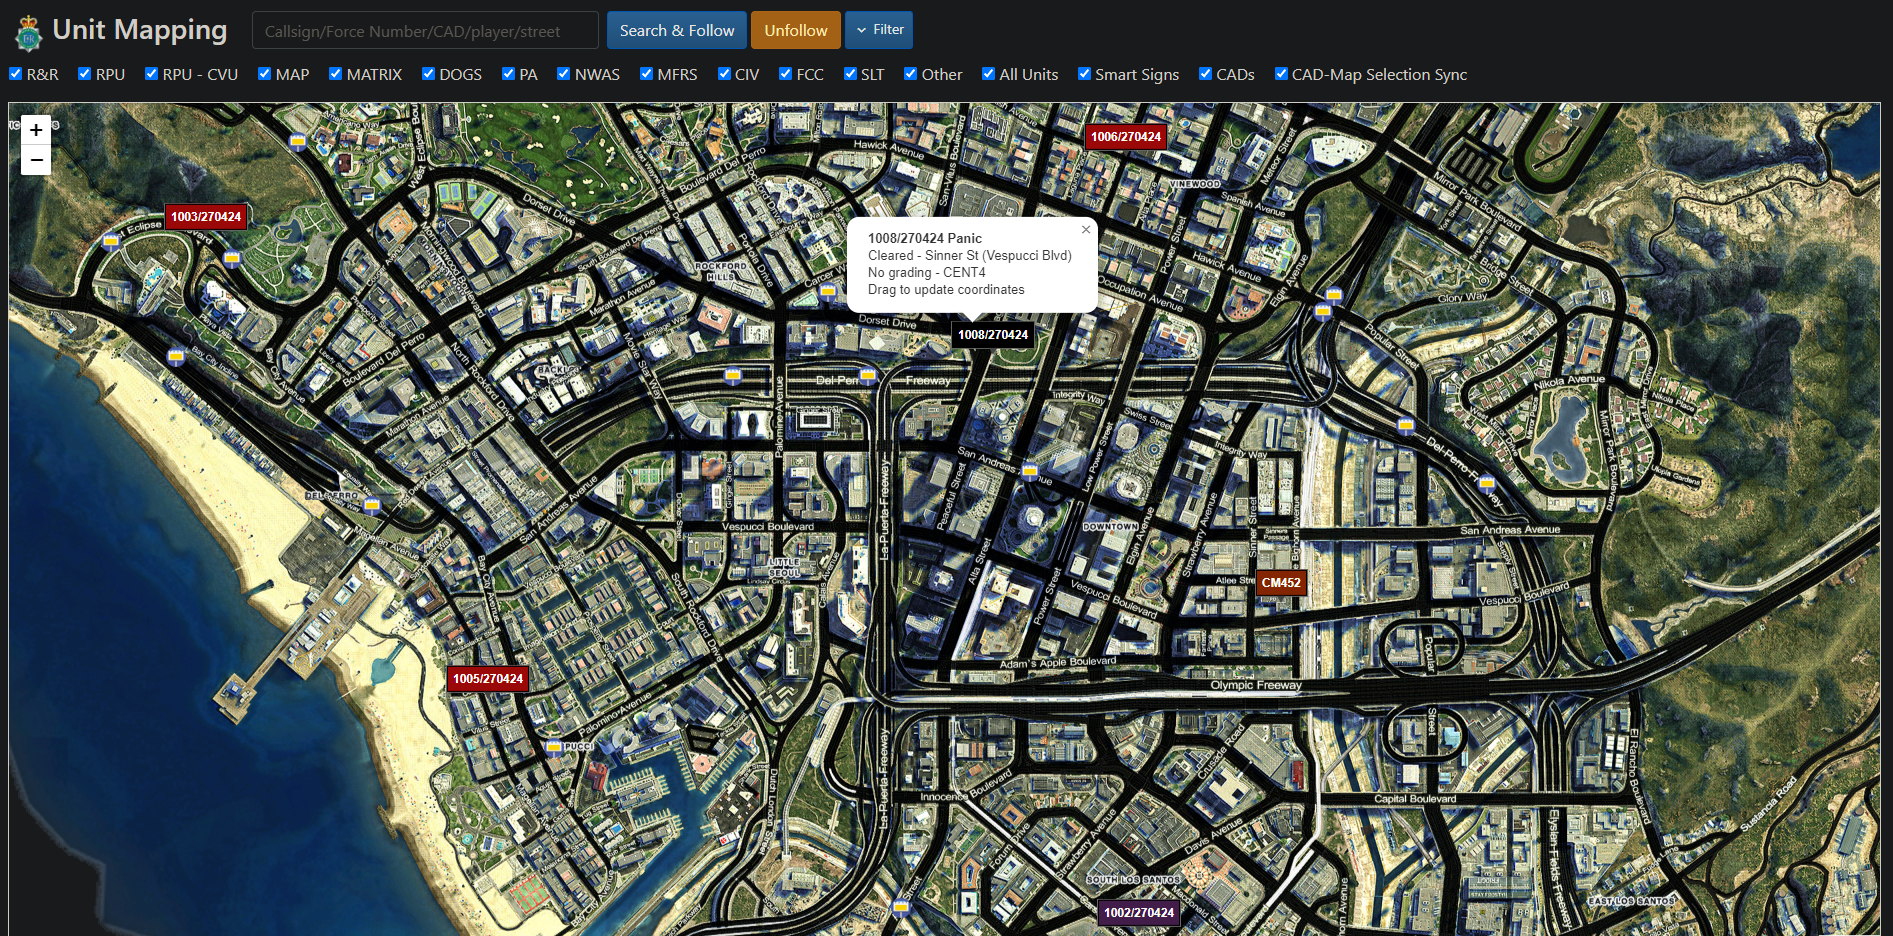The image size is (1893, 936).
Task: Click smart sign on Del-Perro Freeway near Mirror Park
Action: [1487, 483]
